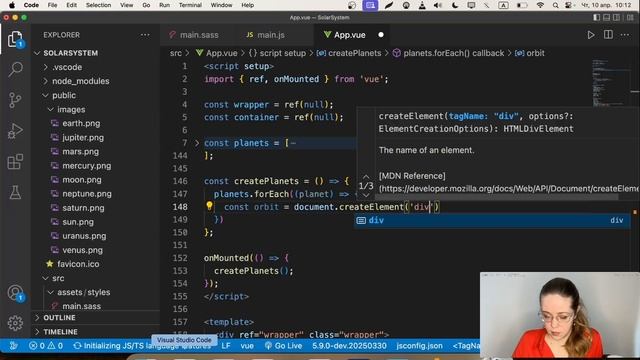
Task: Show next signature with down arrow
Action: (366, 195)
